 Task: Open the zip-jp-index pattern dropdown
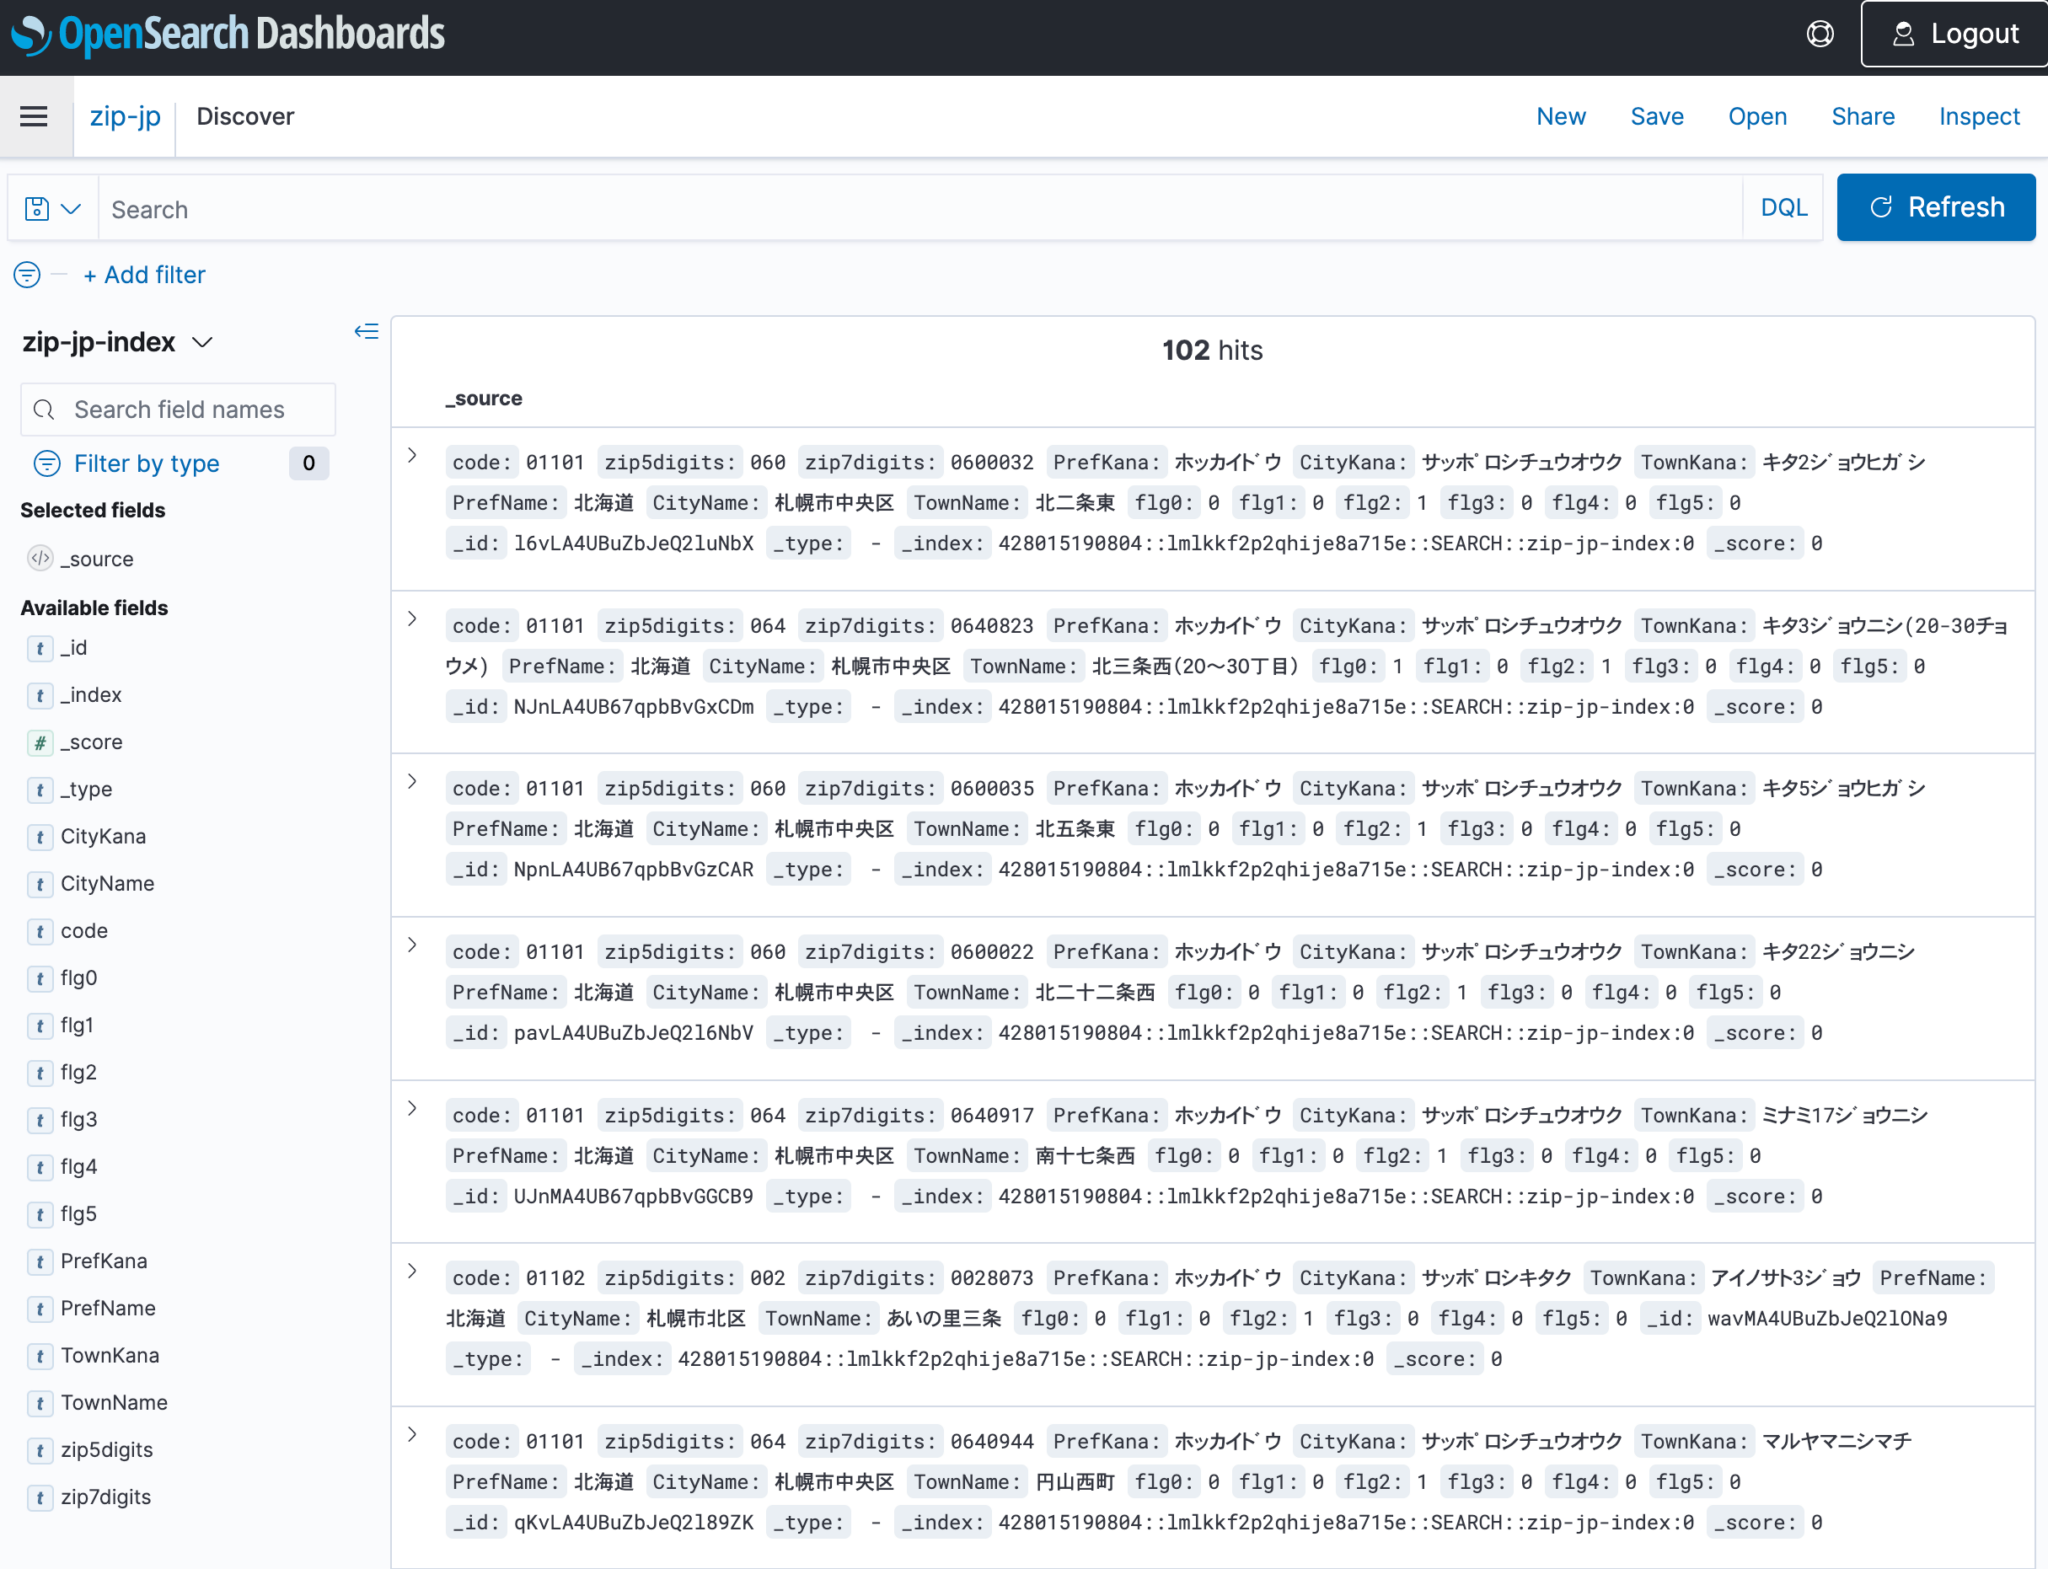[x=204, y=342]
